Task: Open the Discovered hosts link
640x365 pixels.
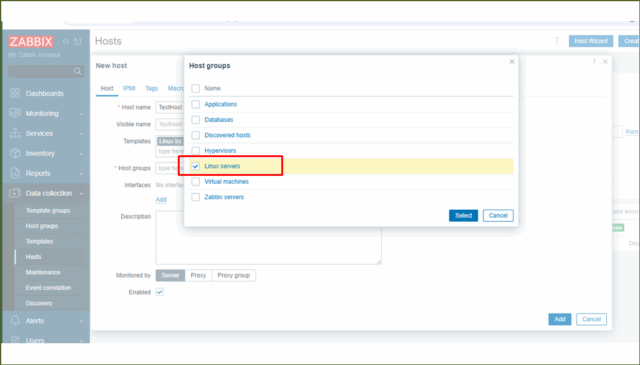Action: pyautogui.click(x=227, y=135)
